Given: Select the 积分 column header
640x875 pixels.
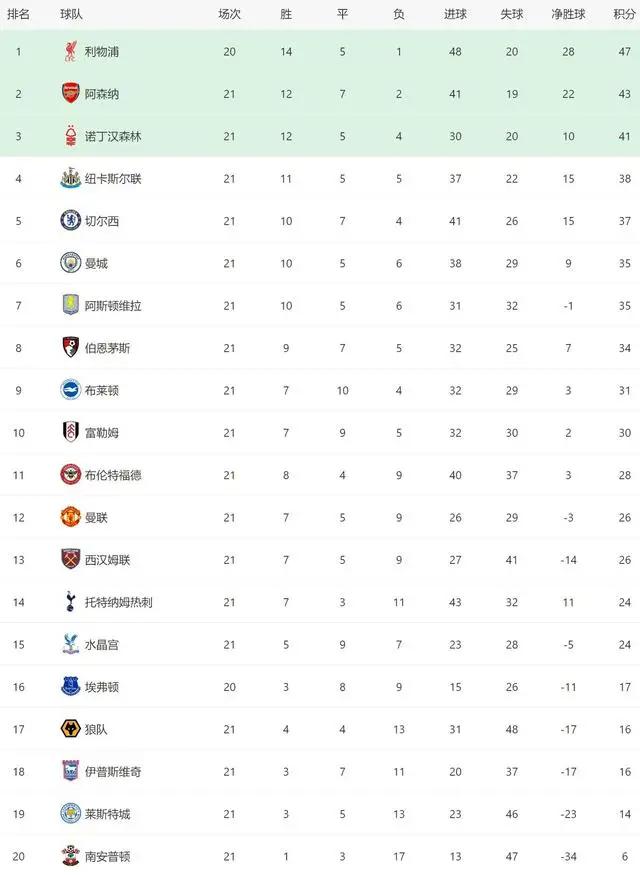Looking at the screenshot, I should (624, 15).
